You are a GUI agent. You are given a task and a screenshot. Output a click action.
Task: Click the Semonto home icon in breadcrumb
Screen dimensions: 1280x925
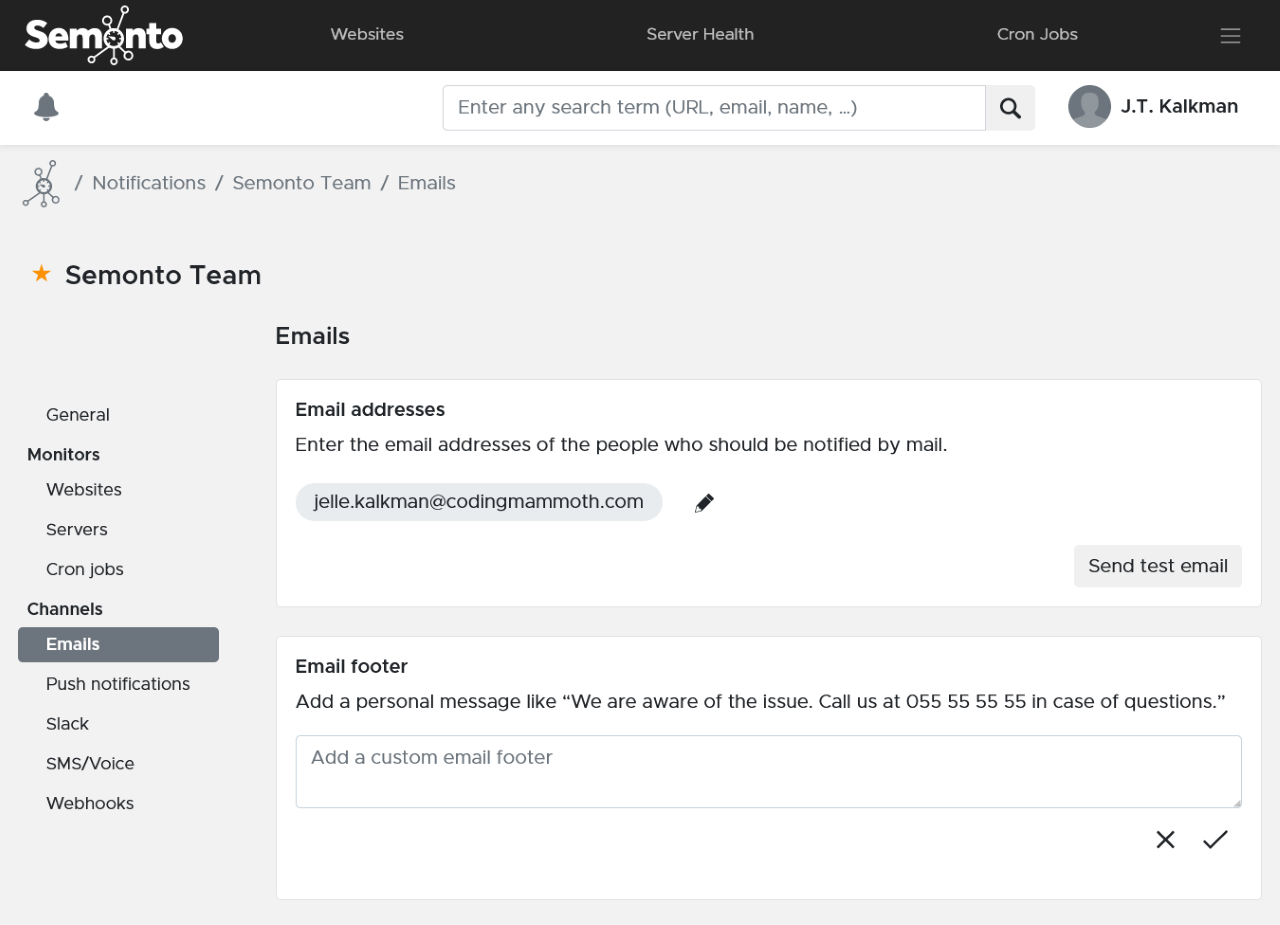[x=41, y=184]
